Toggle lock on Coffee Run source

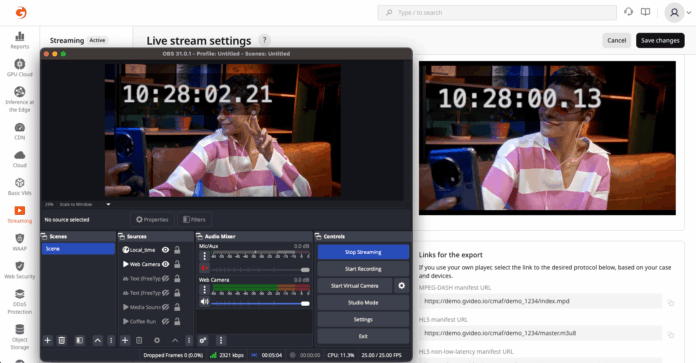click(177, 321)
